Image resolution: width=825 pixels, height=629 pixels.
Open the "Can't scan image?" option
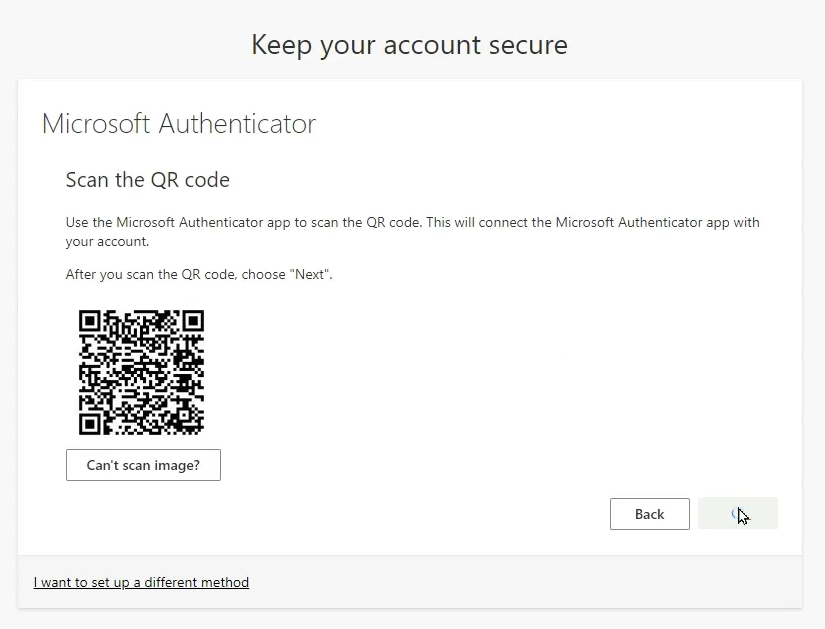[x=143, y=465]
